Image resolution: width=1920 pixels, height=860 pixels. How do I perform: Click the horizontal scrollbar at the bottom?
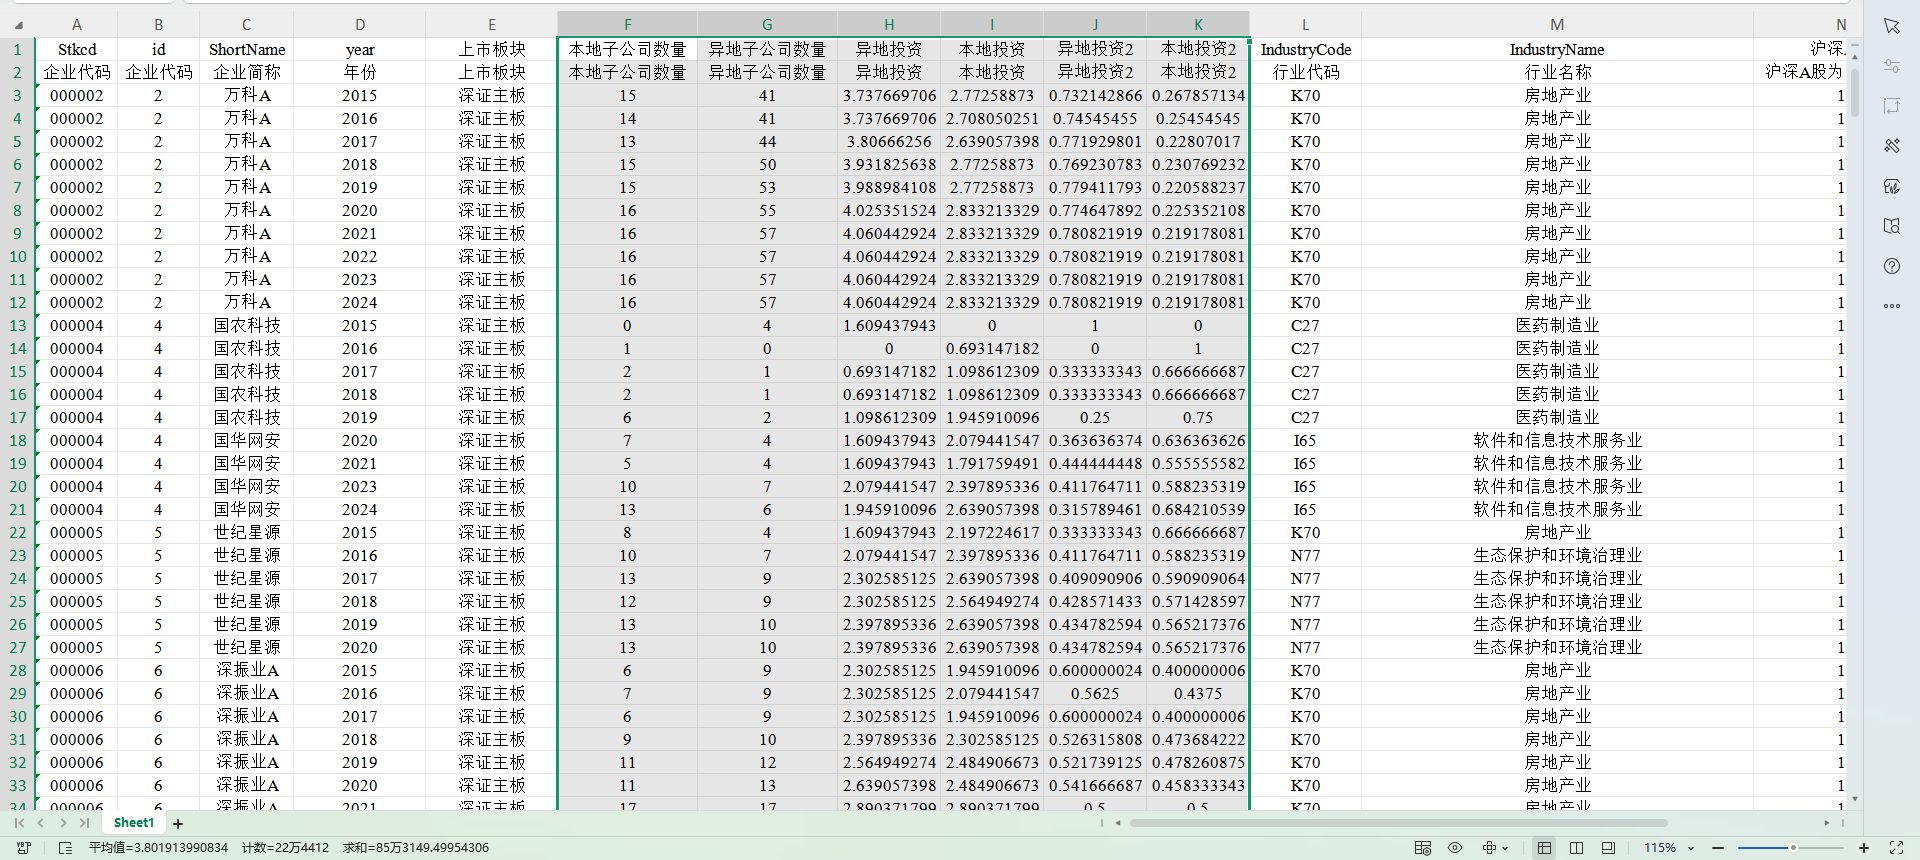pos(1400,823)
